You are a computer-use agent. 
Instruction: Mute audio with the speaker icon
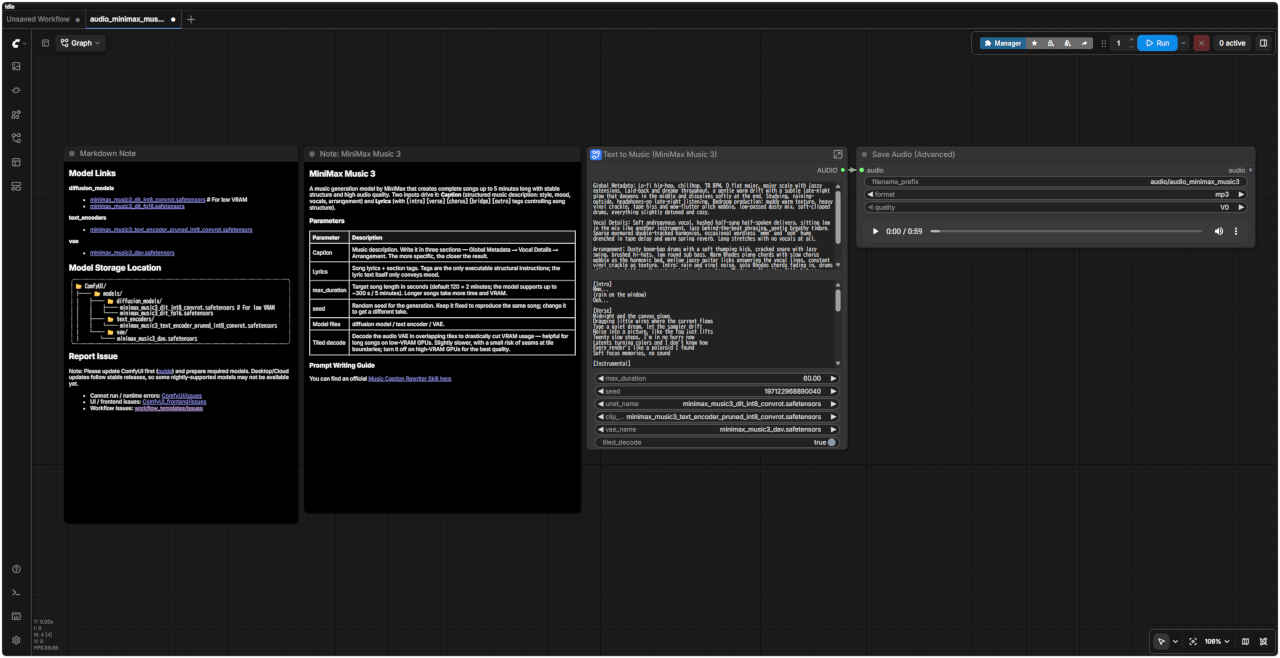(1218, 231)
